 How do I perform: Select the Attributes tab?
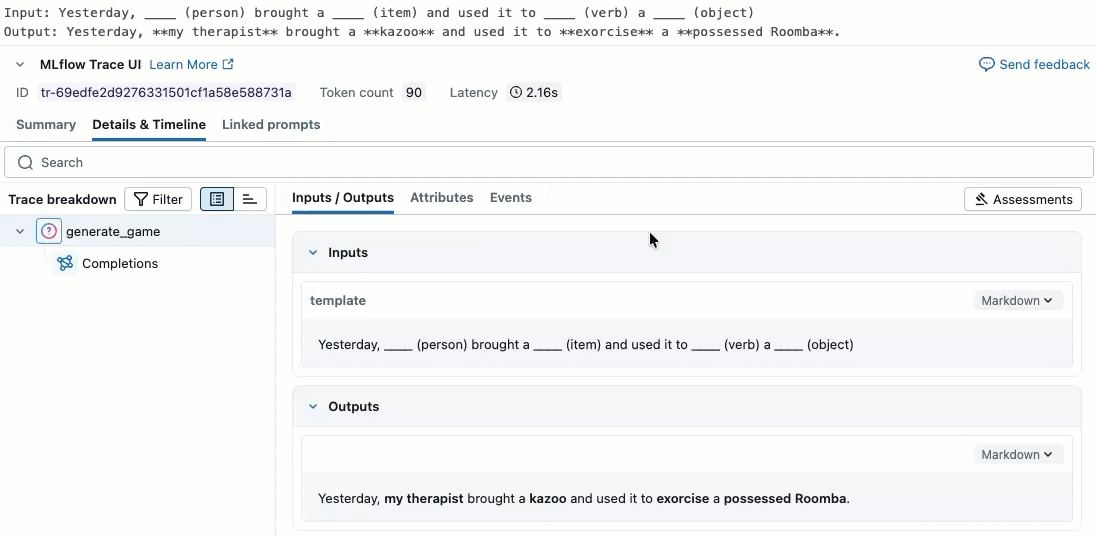(x=441, y=198)
